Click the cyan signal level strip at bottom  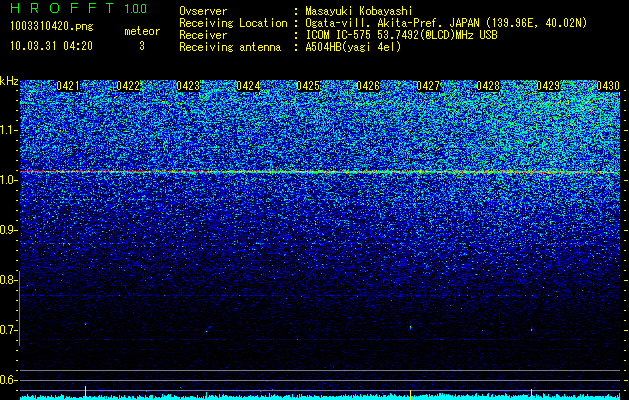pos(320,397)
